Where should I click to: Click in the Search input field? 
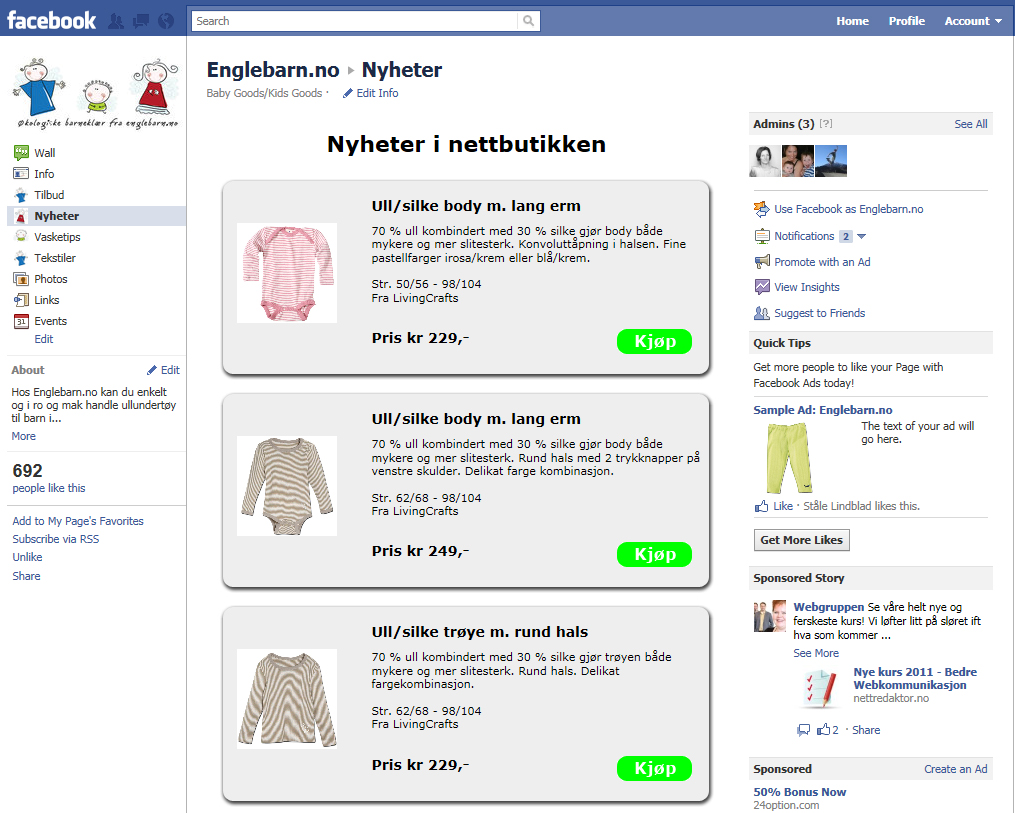[x=355, y=21]
